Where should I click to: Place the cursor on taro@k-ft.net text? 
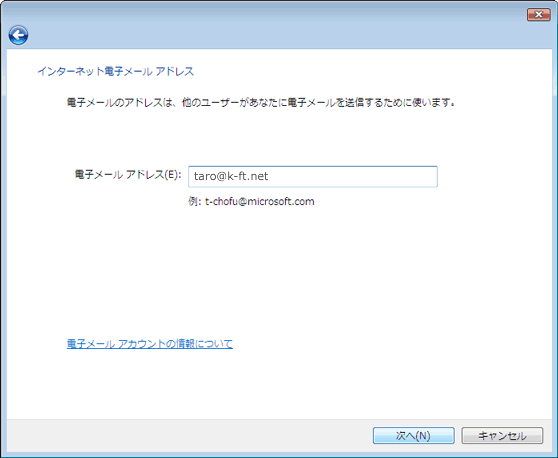pos(231,176)
